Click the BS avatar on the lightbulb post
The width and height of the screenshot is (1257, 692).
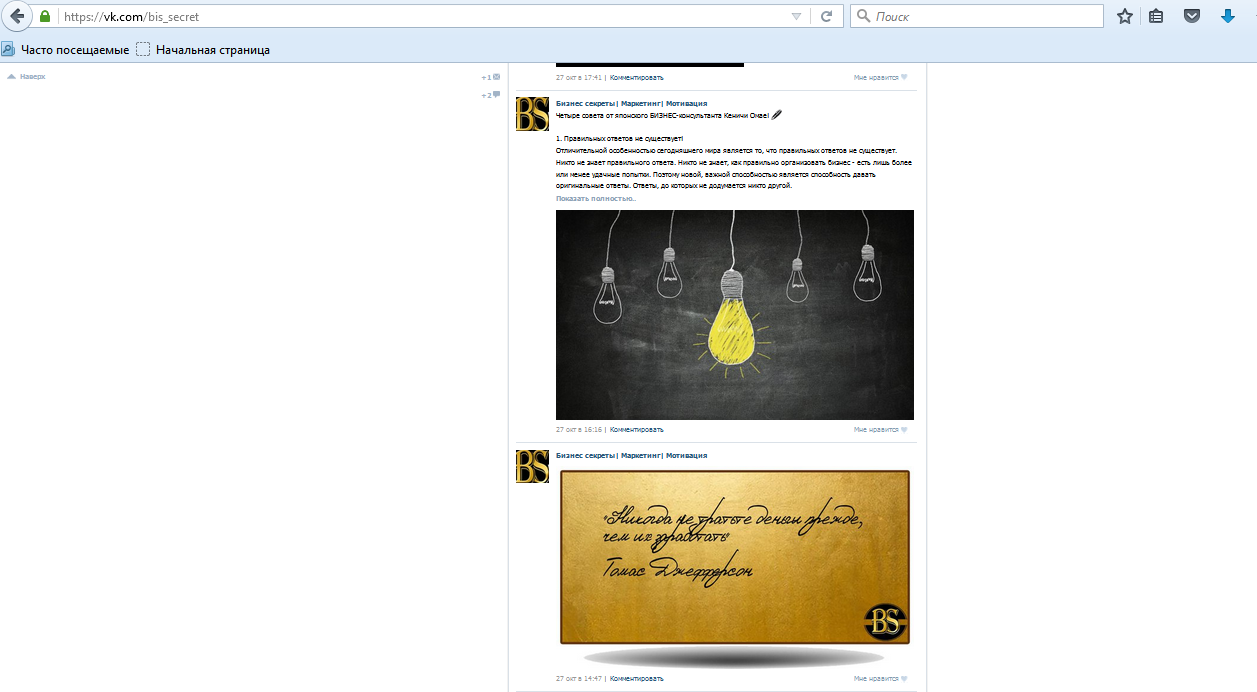532,114
